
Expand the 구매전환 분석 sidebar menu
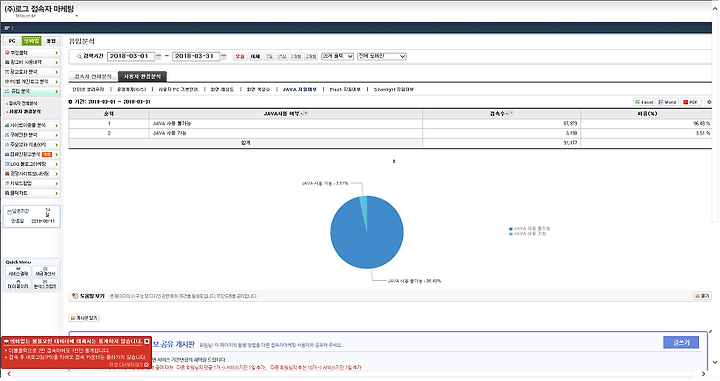pos(31,135)
